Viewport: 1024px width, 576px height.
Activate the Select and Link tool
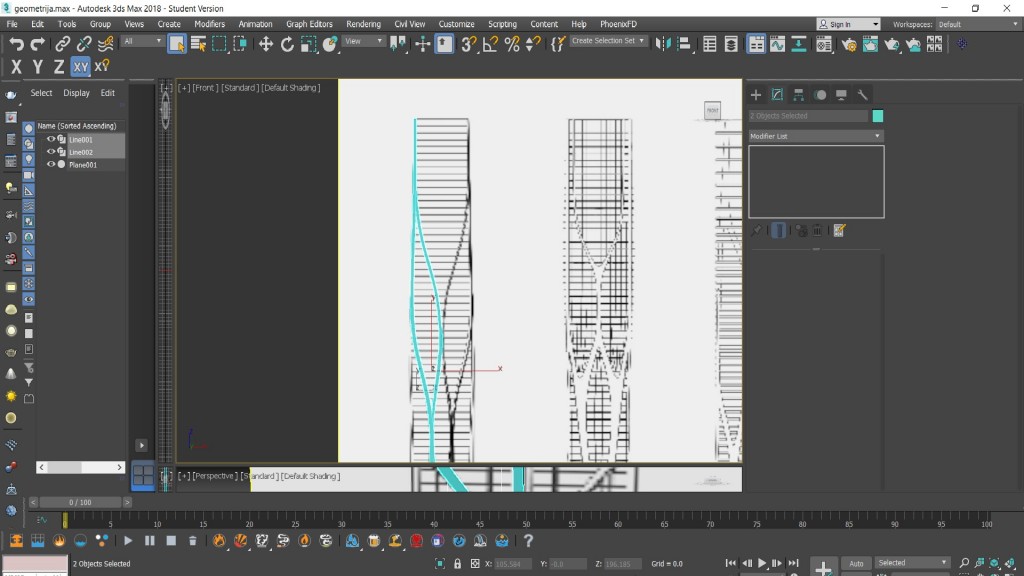62,44
